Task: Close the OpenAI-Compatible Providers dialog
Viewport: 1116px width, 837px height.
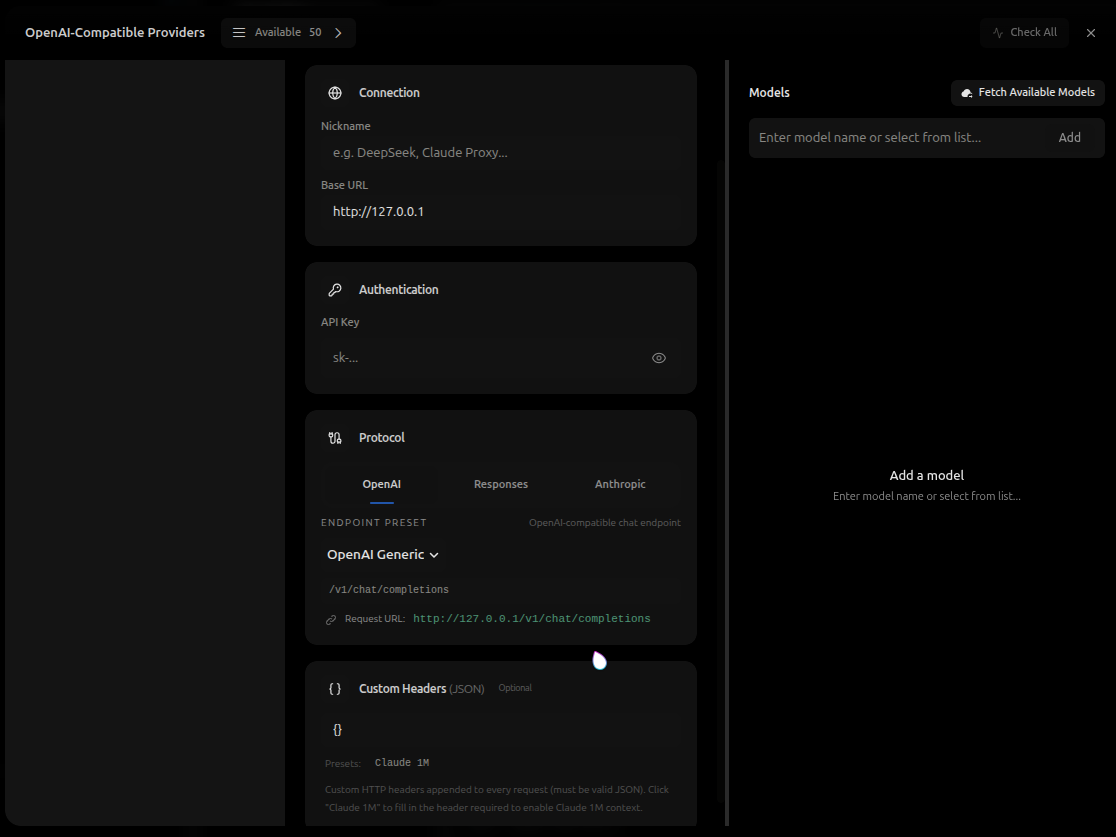Action: [x=1090, y=33]
